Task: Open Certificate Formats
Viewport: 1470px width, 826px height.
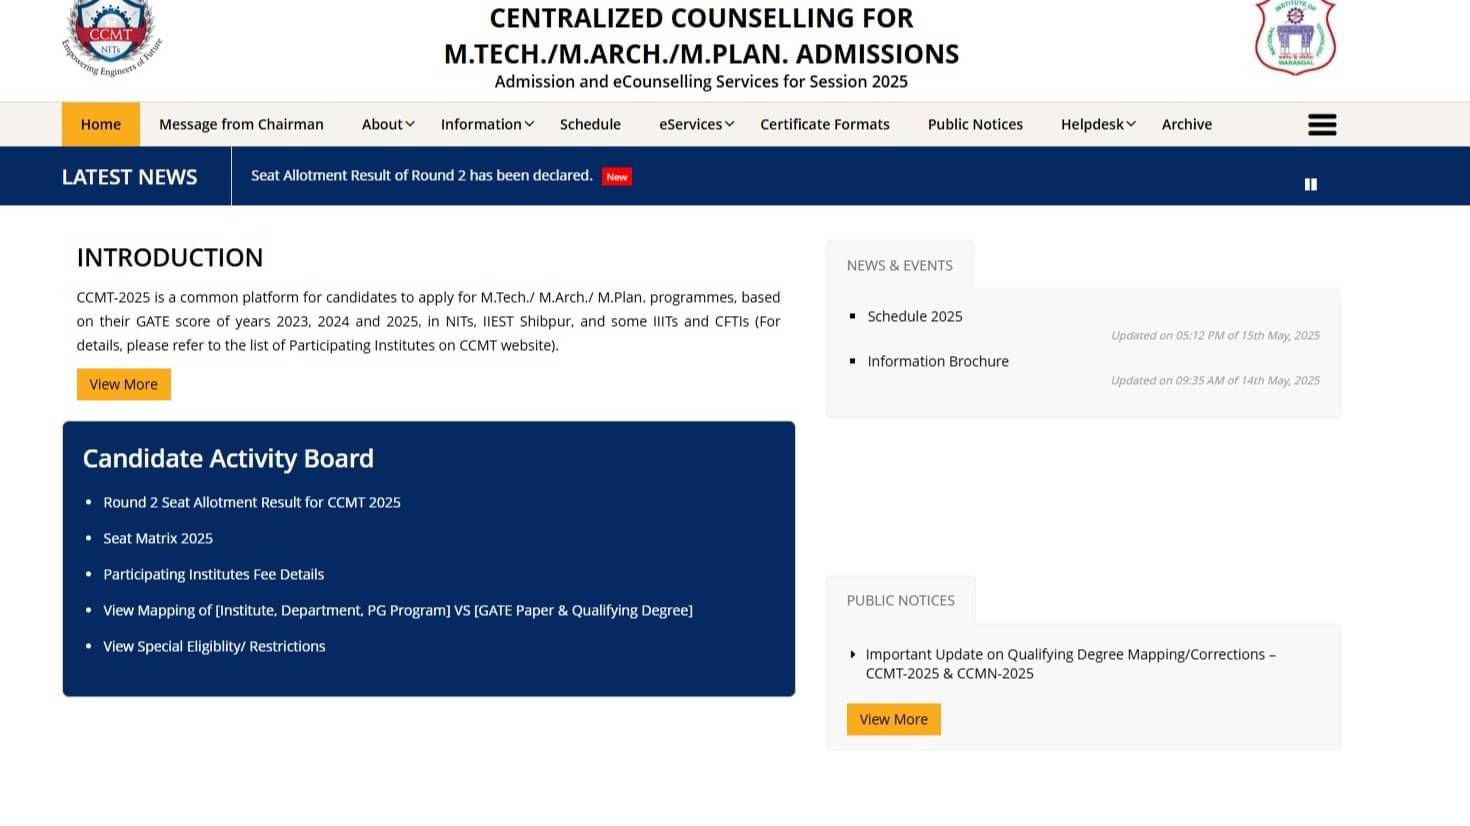Action: 824,124
